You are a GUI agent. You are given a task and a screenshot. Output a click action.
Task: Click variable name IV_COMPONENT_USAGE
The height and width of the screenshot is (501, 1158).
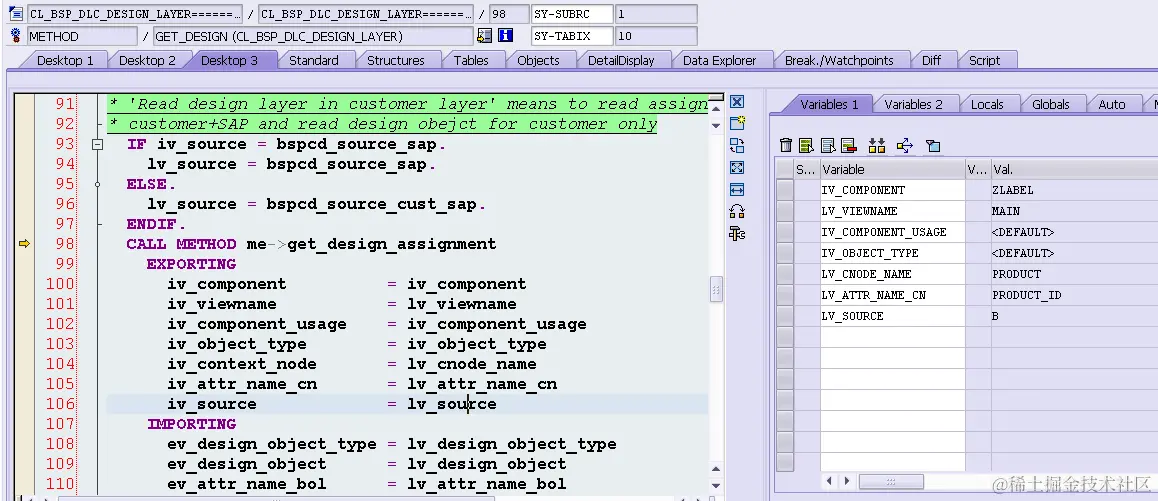(883, 232)
